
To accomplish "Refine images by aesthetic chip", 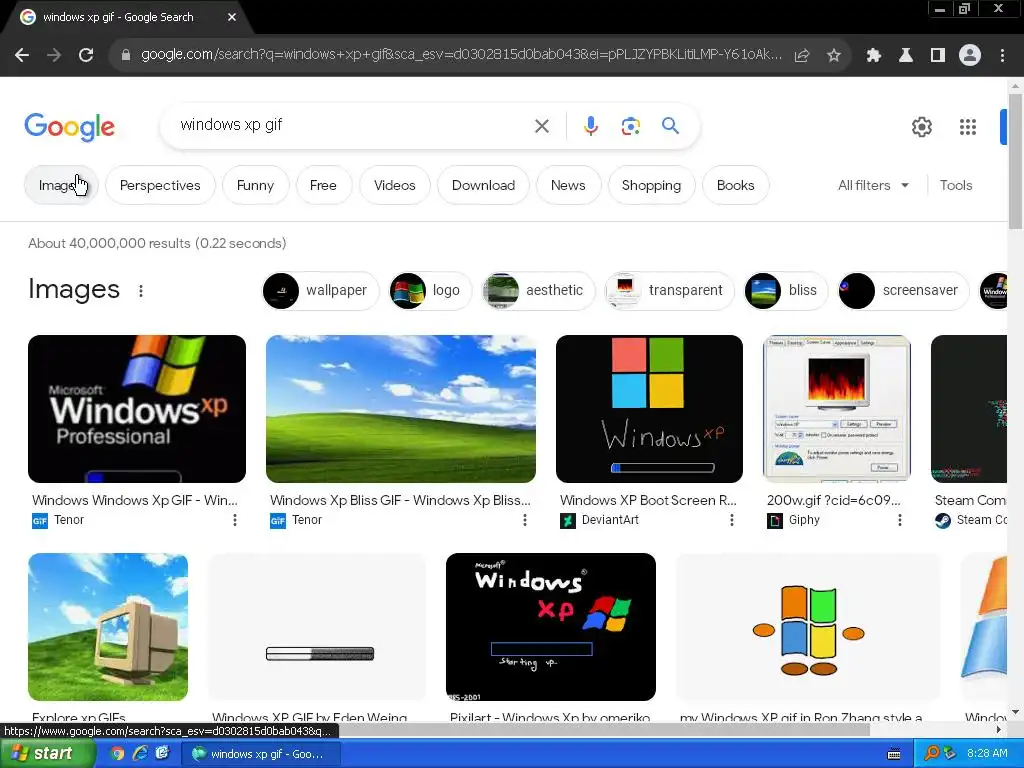I will (x=538, y=291).
